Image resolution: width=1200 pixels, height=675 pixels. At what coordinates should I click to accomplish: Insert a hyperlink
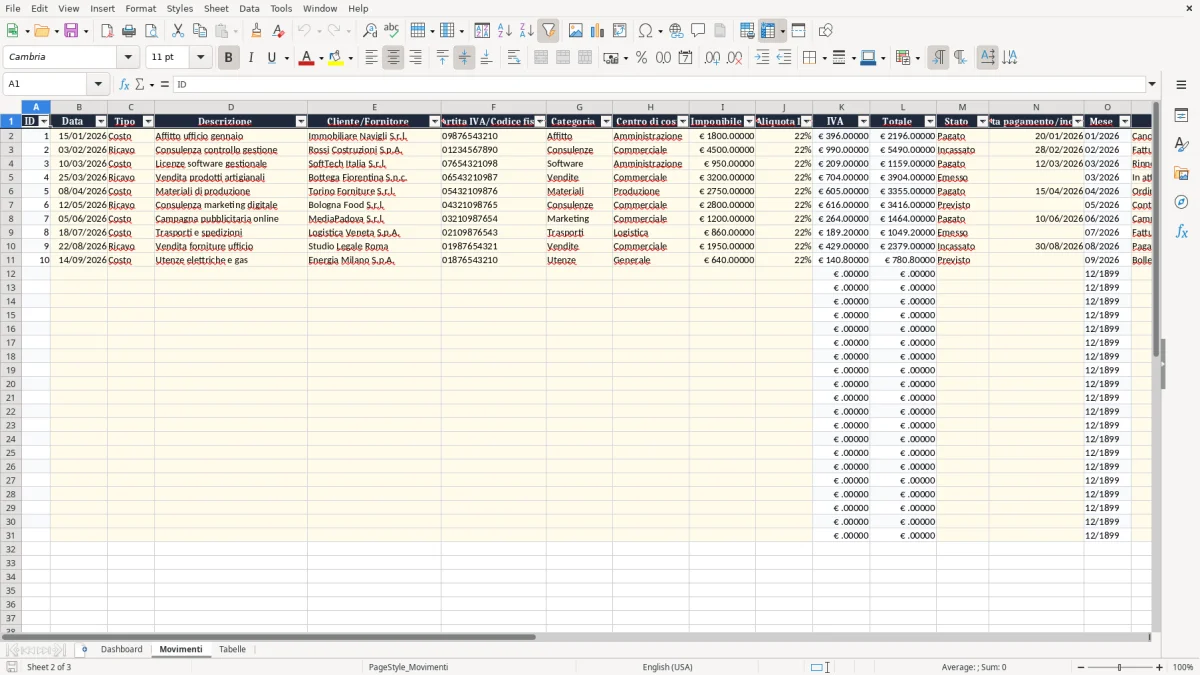coord(676,31)
